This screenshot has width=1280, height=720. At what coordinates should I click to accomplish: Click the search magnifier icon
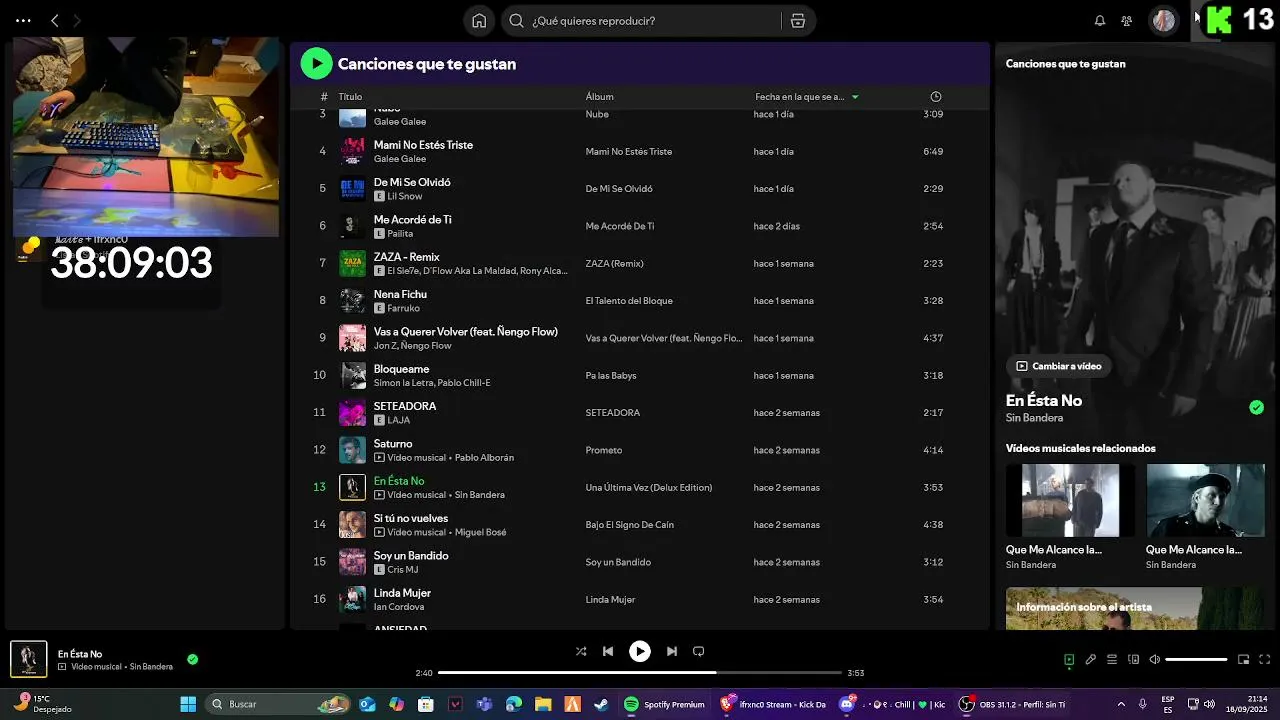tap(517, 21)
